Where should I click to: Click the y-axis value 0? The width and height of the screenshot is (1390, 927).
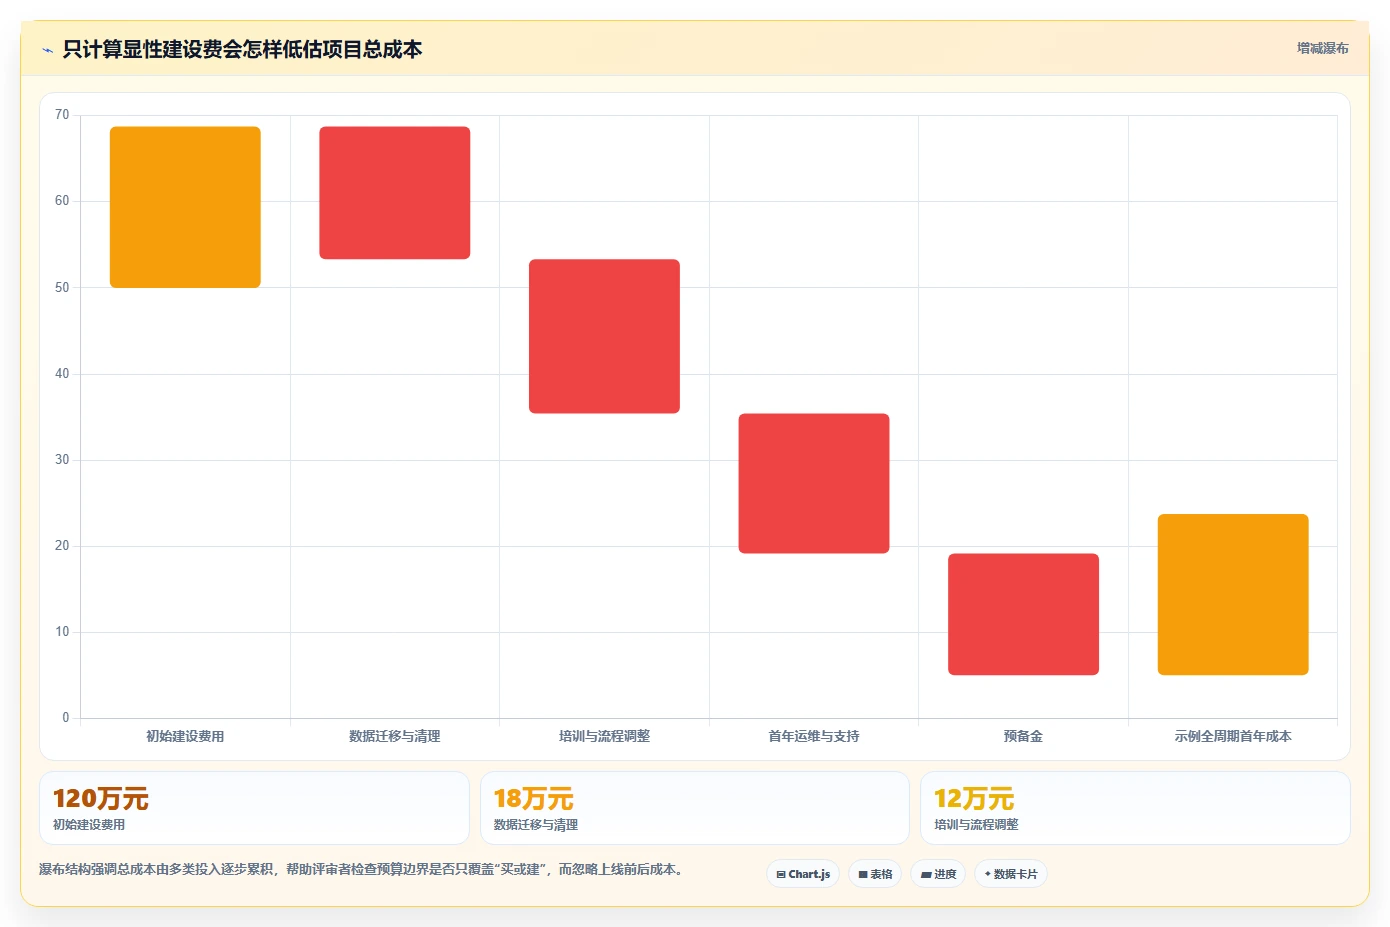click(66, 718)
